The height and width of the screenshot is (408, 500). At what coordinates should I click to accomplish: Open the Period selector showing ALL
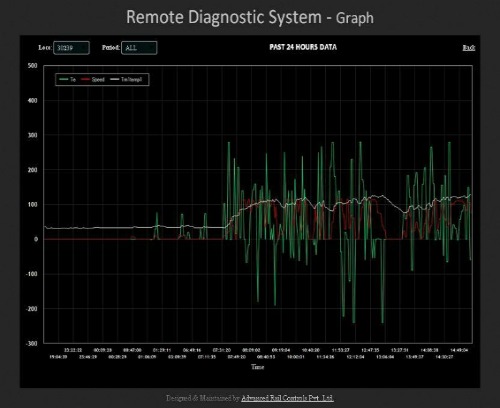click(139, 48)
